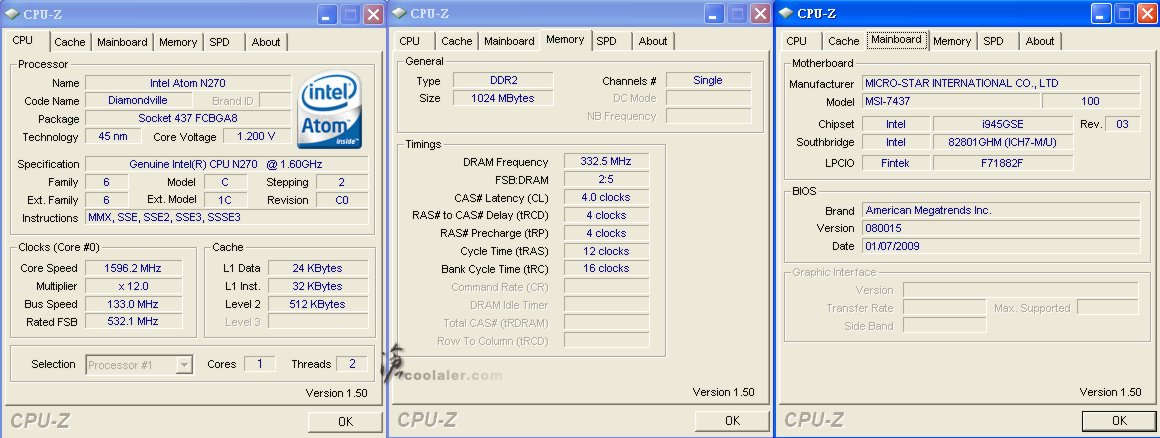Click the 2:5 FSB:DRAM value
The width and height of the screenshot is (1160, 438).
point(606,179)
